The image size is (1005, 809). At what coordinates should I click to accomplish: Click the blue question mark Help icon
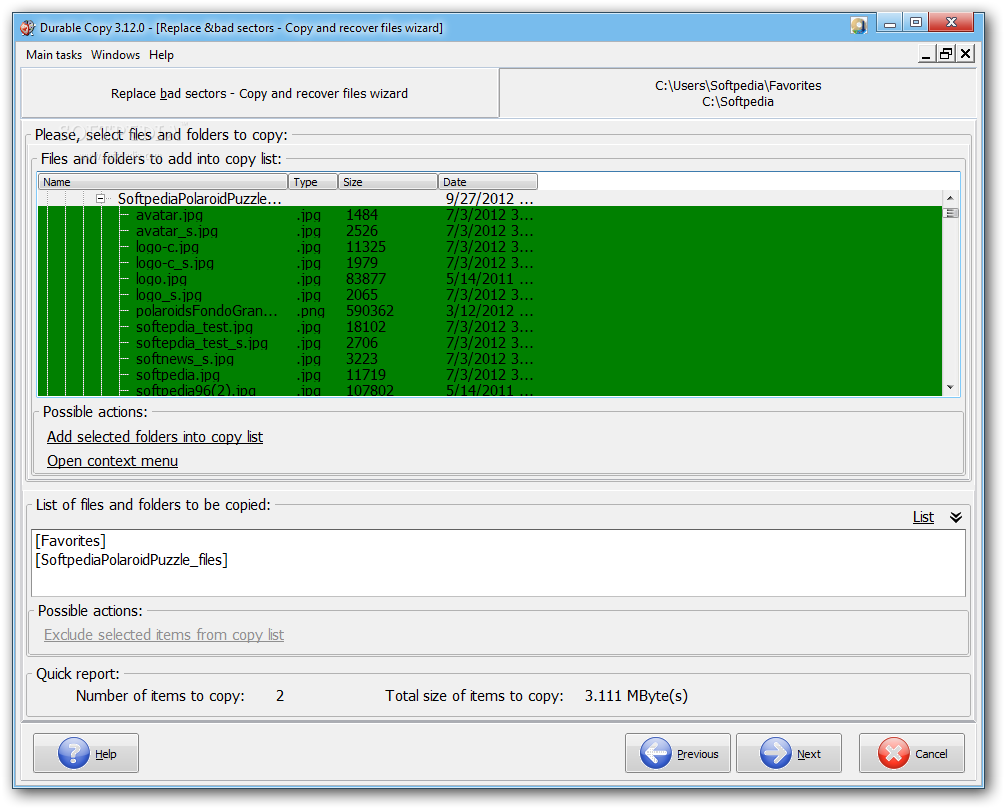[74, 753]
